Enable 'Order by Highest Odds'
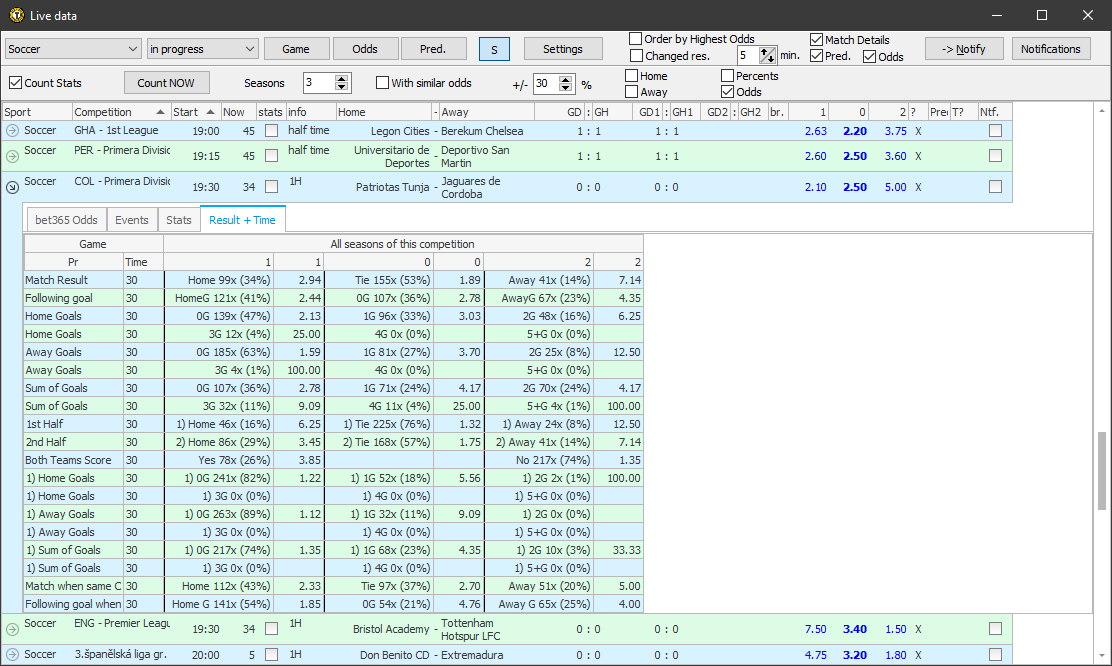This screenshot has width=1112, height=666. coord(636,39)
